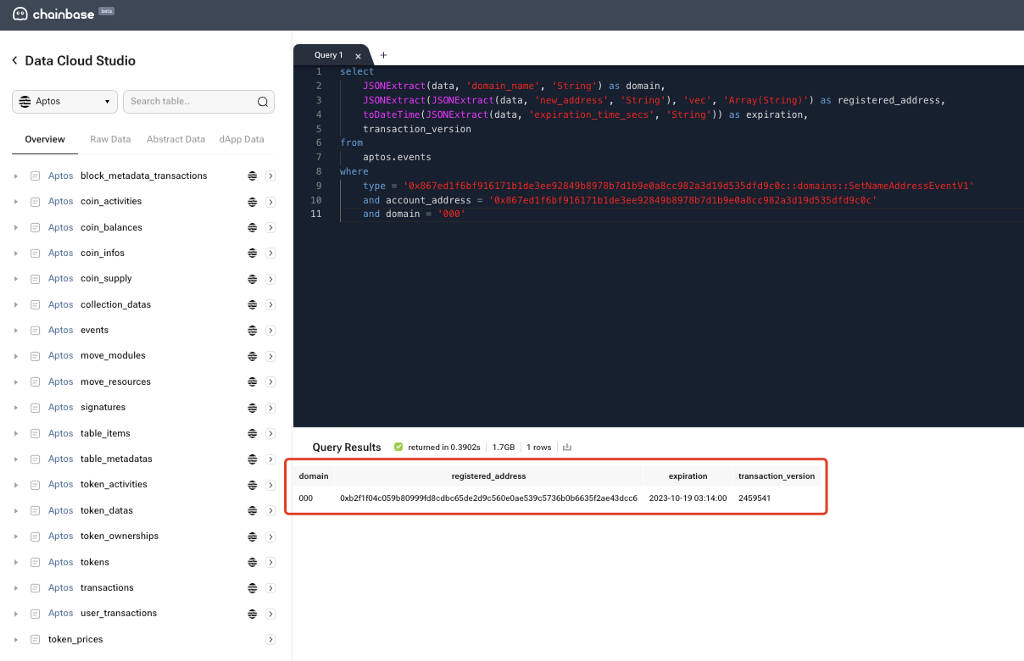1024x661 pixels.
Task: Close the Query 1 tab
Action: click(x=358, y=56)
